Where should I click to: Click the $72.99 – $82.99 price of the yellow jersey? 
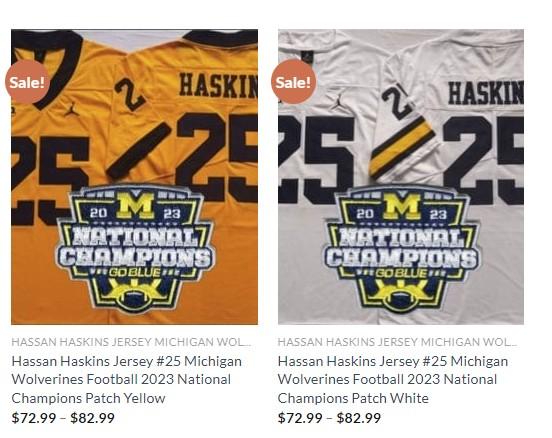[63, 418]
